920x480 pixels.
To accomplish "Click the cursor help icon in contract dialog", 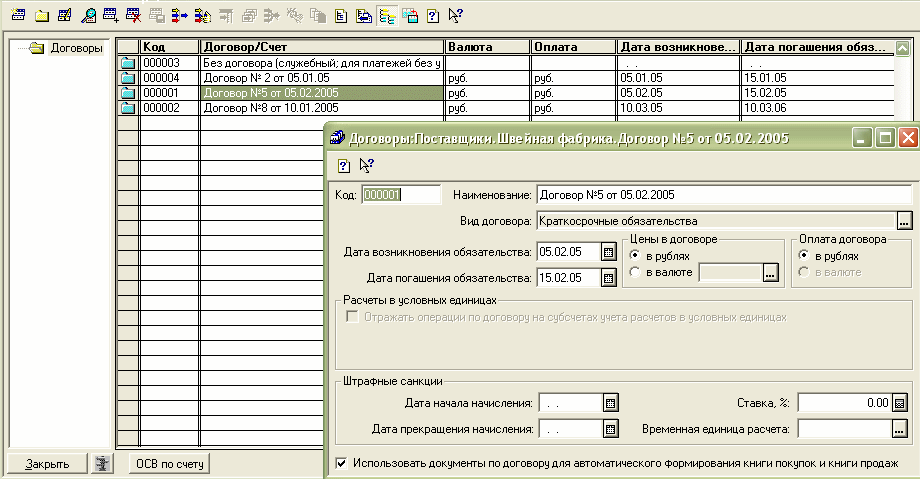I will [x=366, y=166].
